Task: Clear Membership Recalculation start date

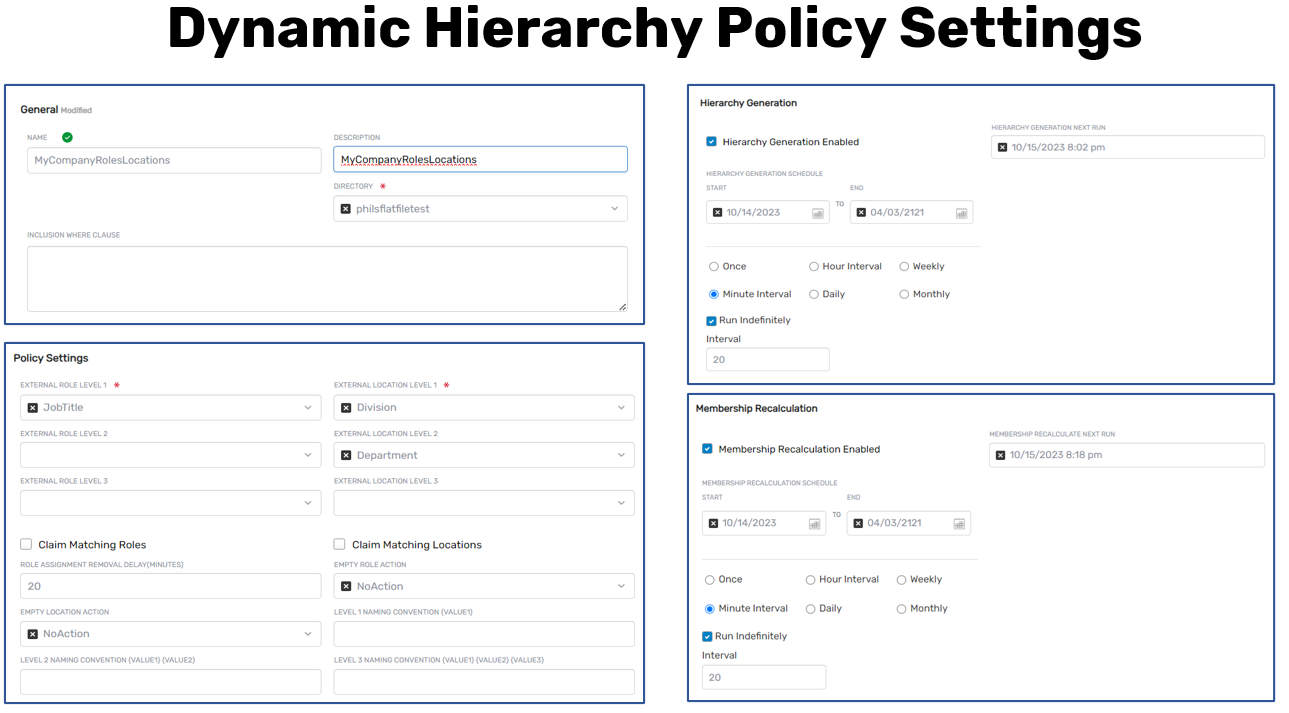Action: [713, 523]
